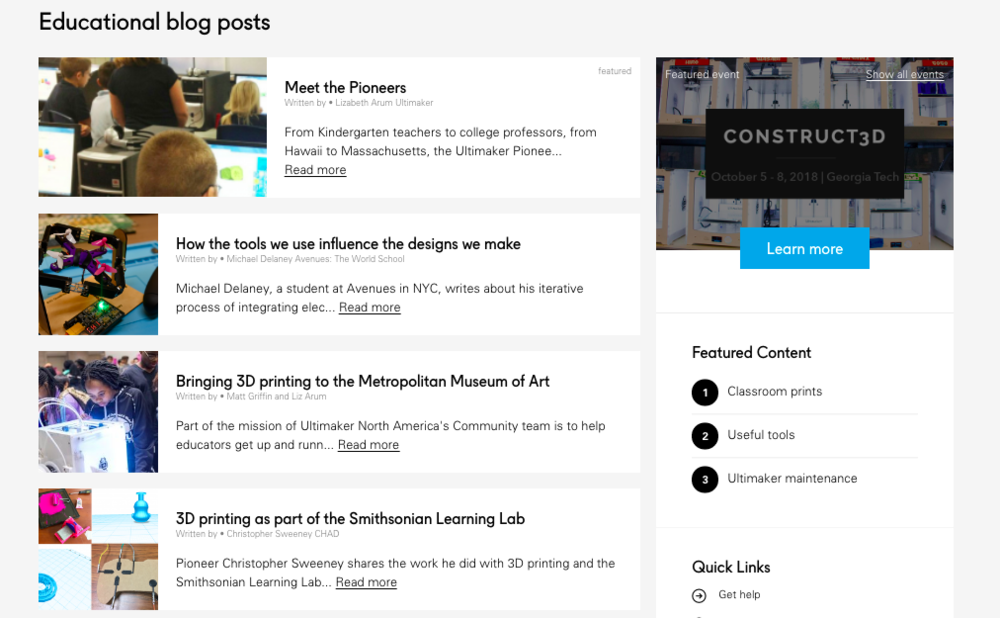Open Read more for Meet the Pioneers
The height and width of the screenshot is (618, 1000).
click(315, 170)
